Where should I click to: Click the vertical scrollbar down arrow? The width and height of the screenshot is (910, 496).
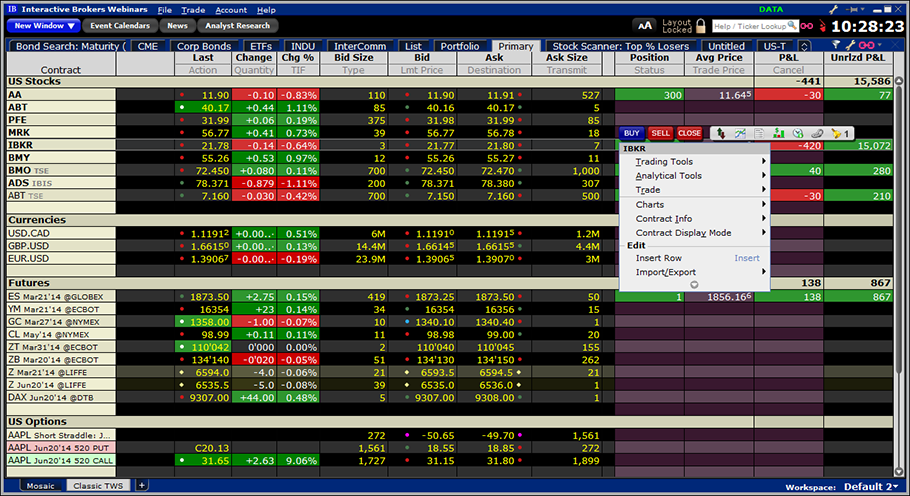[x=899, y=472]
